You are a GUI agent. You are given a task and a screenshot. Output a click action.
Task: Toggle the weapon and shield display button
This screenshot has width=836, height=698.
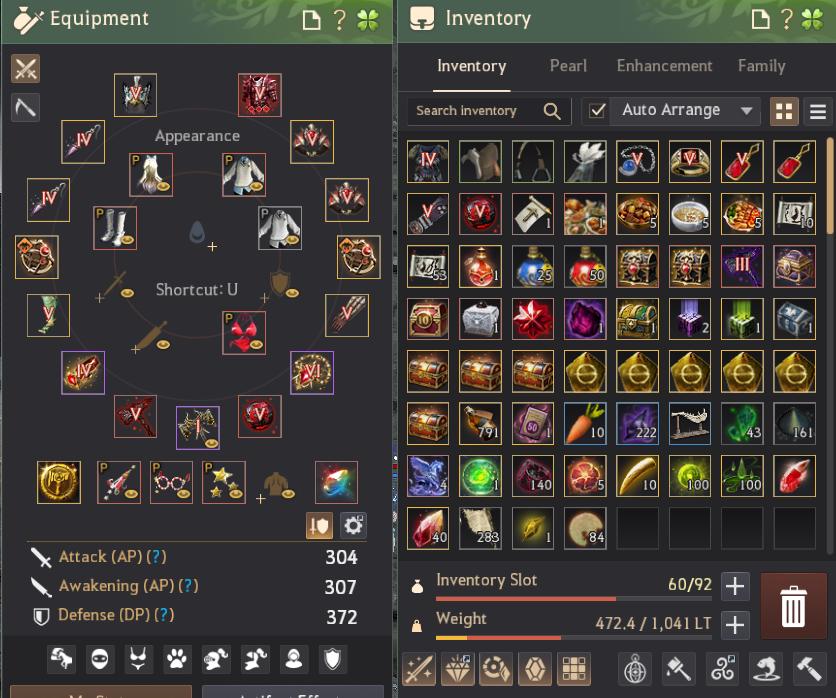click(319, 526)
